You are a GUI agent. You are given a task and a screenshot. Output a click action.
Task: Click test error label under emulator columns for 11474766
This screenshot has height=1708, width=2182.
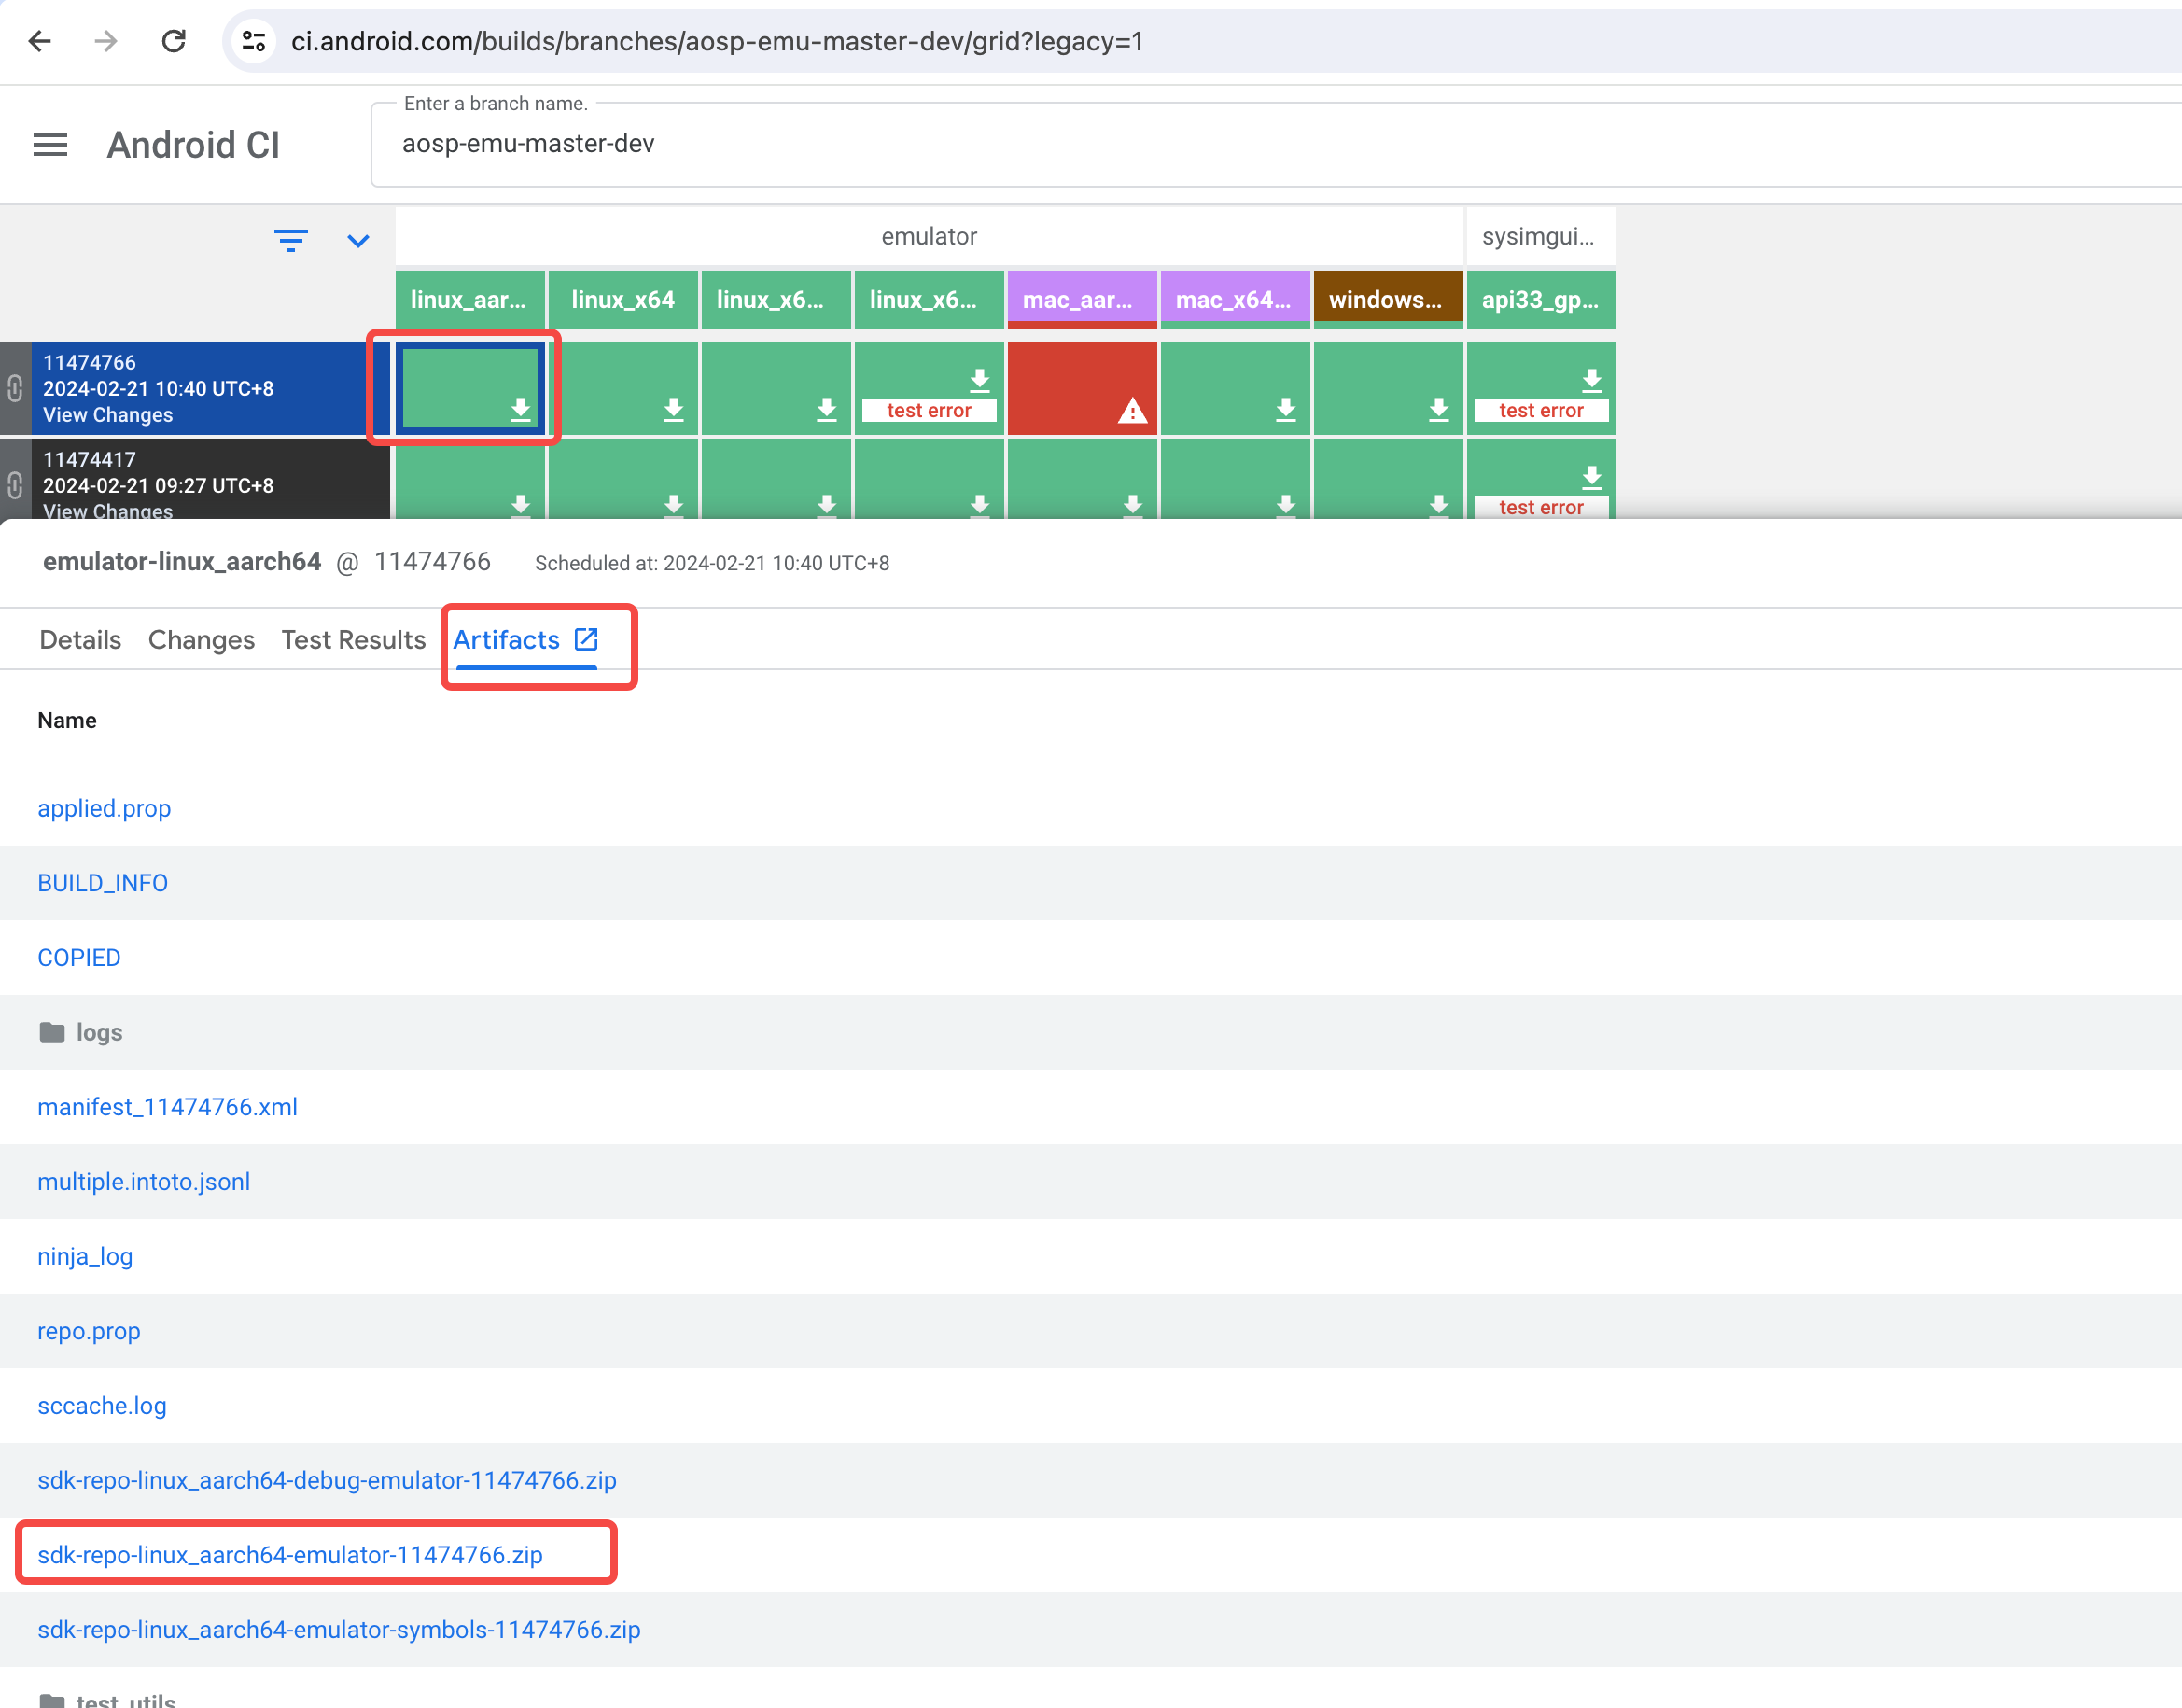point(928,410)
